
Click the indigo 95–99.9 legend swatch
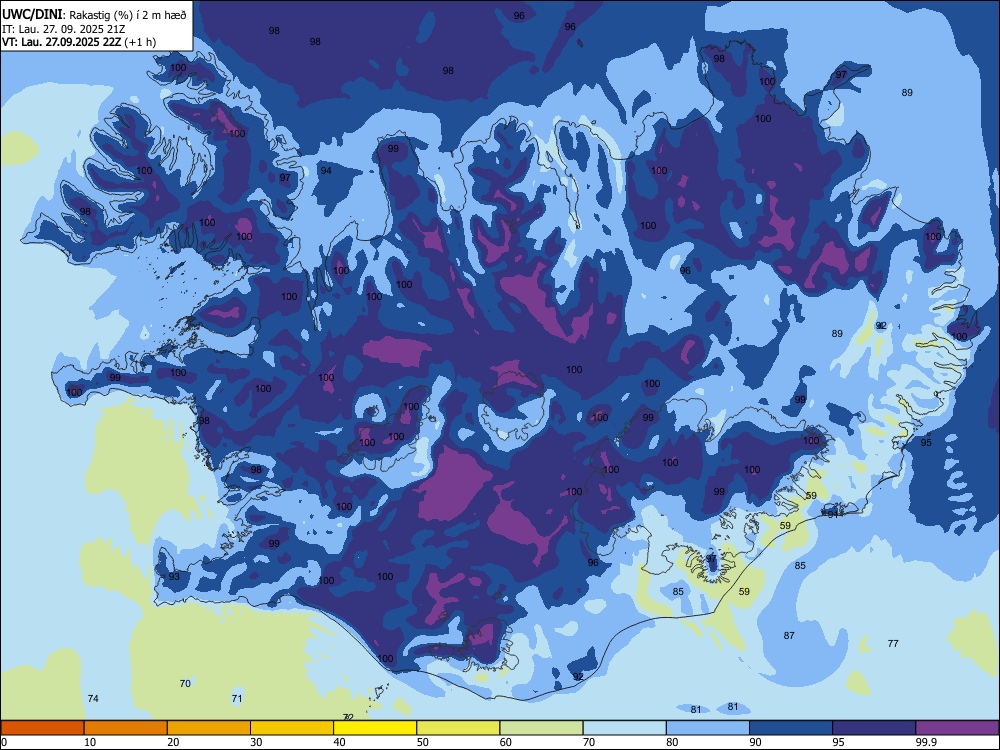[874, 728]
